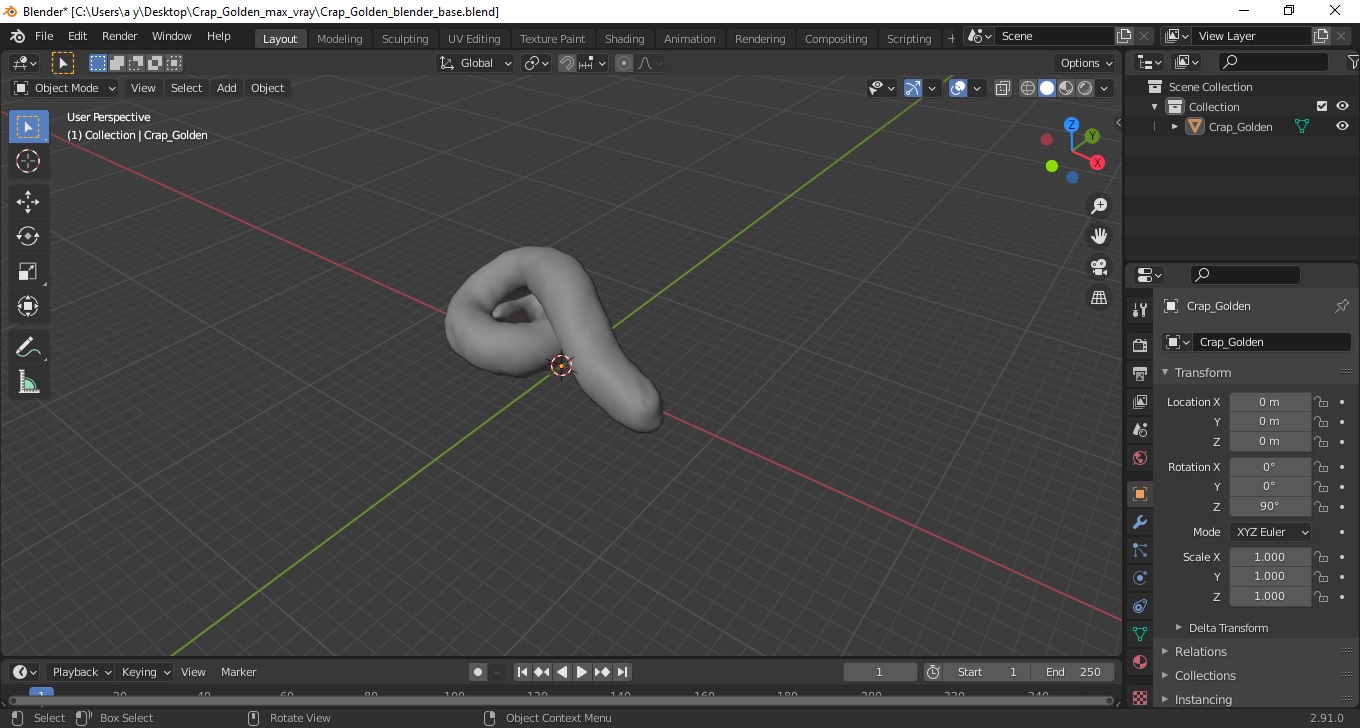Open the Playback dropdown in timeline
The width and height of the screenshot is (1360, 728).
(81, 672)
